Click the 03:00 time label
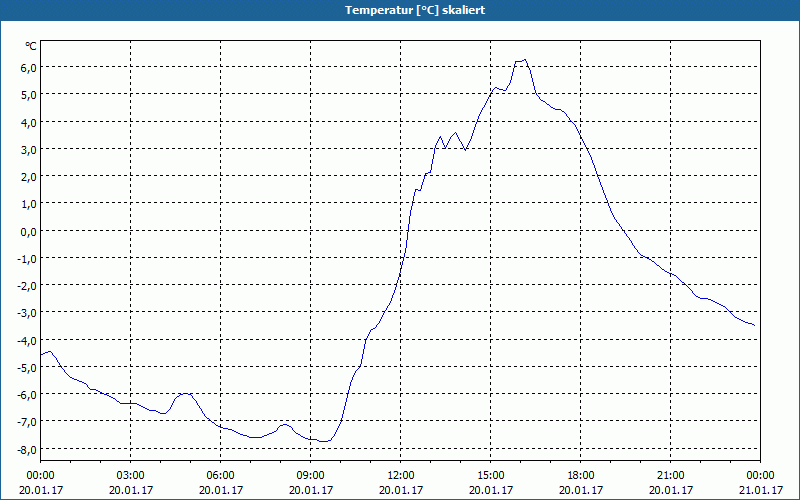 coord(131,476)
